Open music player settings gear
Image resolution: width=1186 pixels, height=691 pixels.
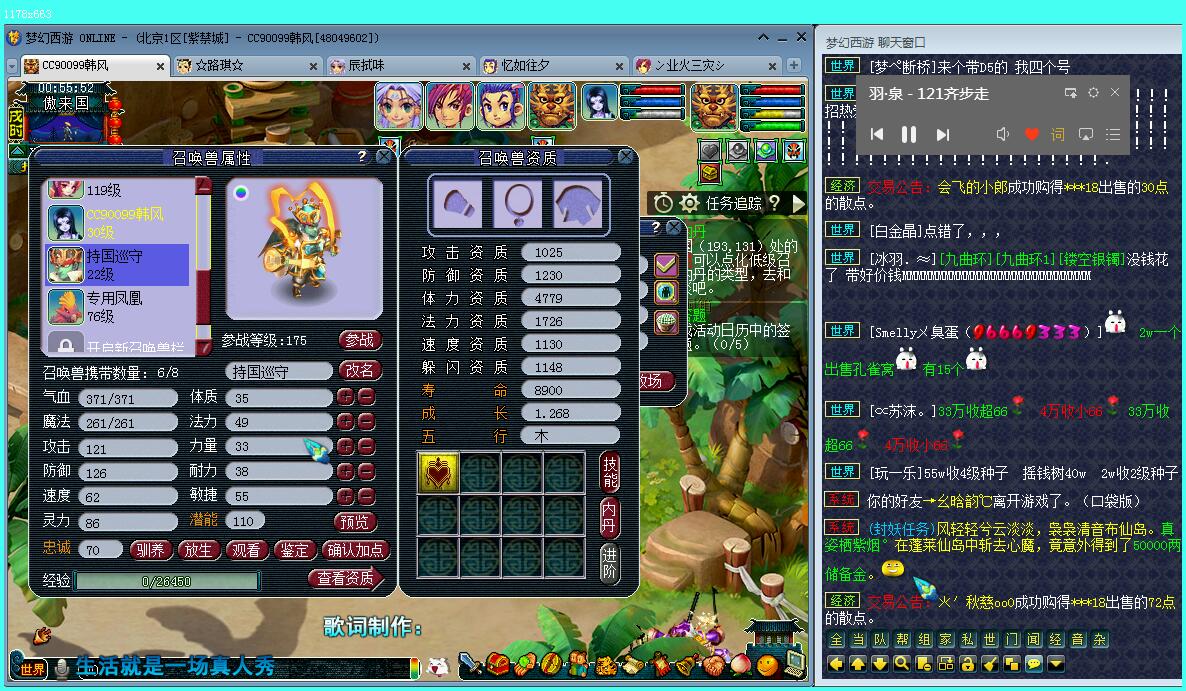click(x=1093, y=92)
